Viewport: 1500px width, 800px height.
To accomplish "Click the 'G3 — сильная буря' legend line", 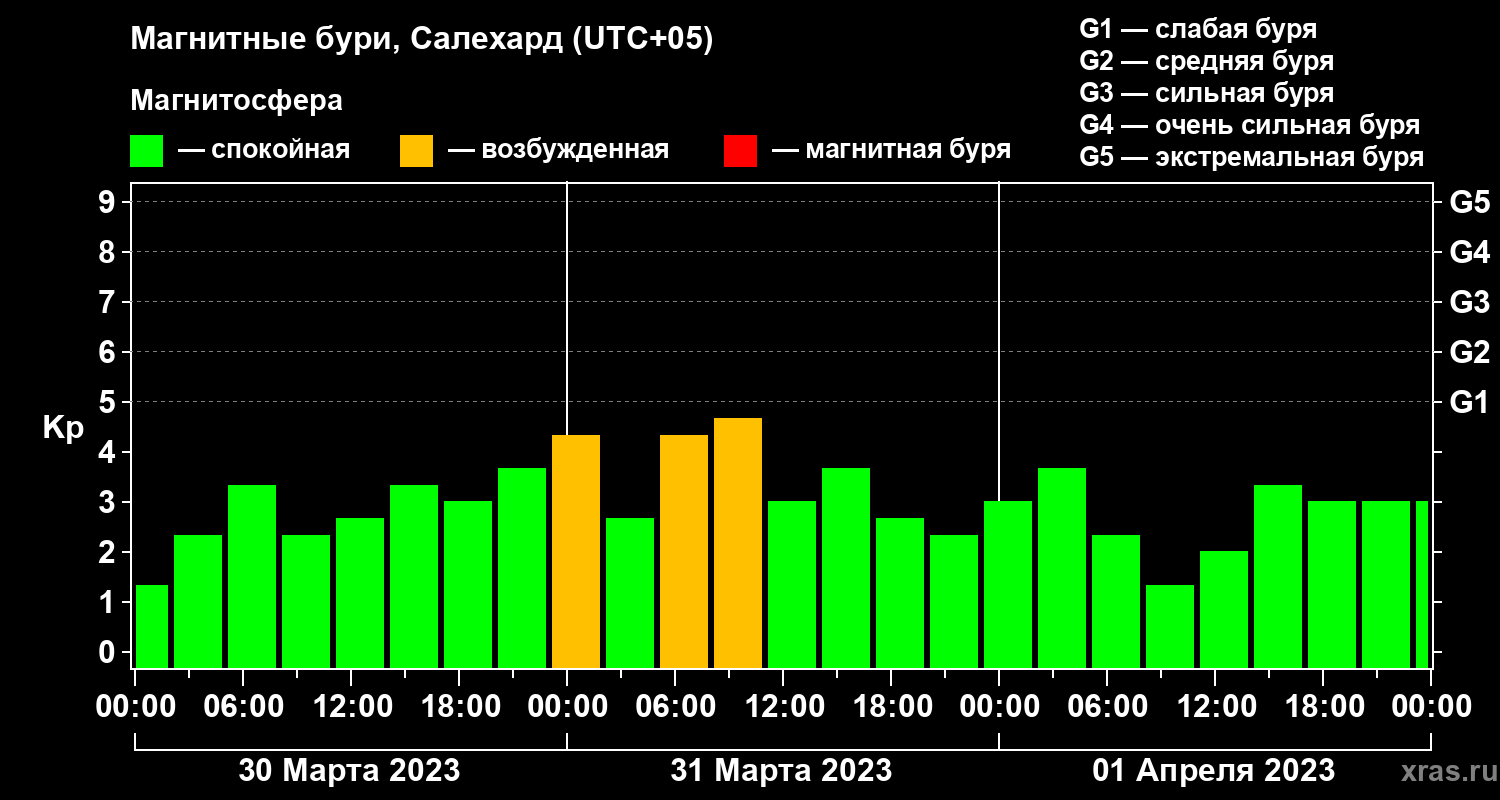I will 1207,93.
